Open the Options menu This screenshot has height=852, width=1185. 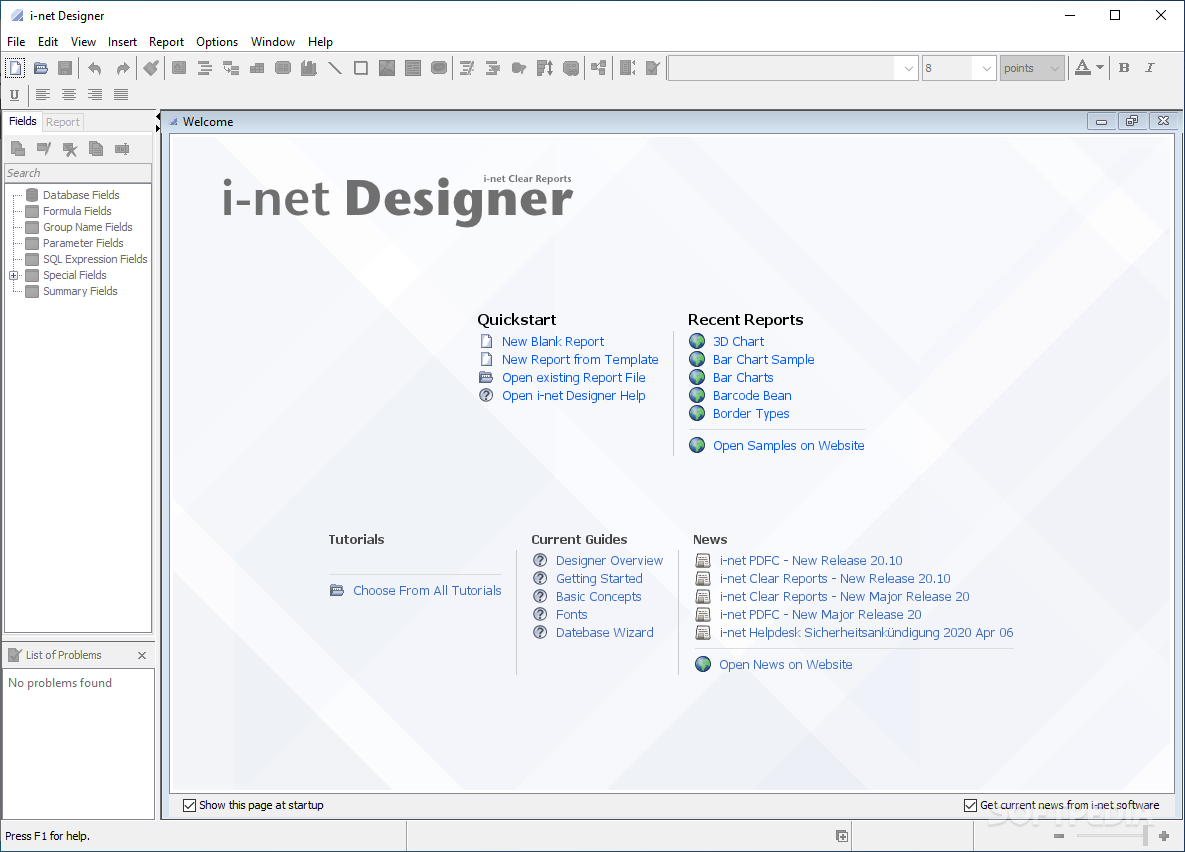click(x=217, y=42)
